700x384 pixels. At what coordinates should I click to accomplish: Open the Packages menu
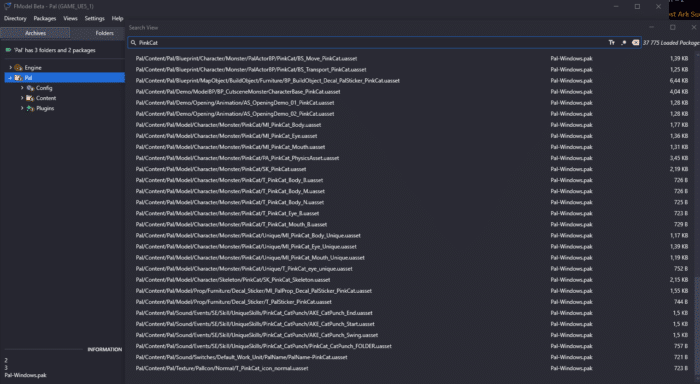click(x=45, y=18)
